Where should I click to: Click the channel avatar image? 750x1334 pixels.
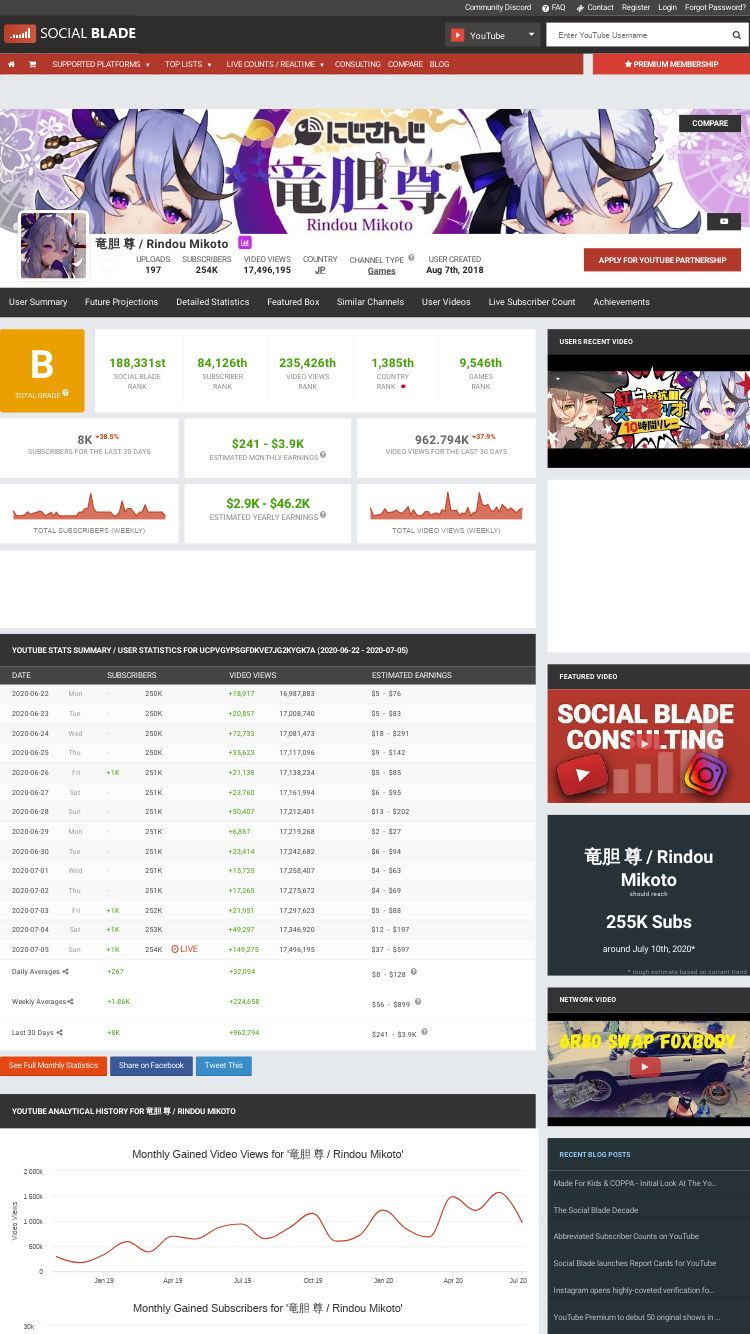pos(54,246)
